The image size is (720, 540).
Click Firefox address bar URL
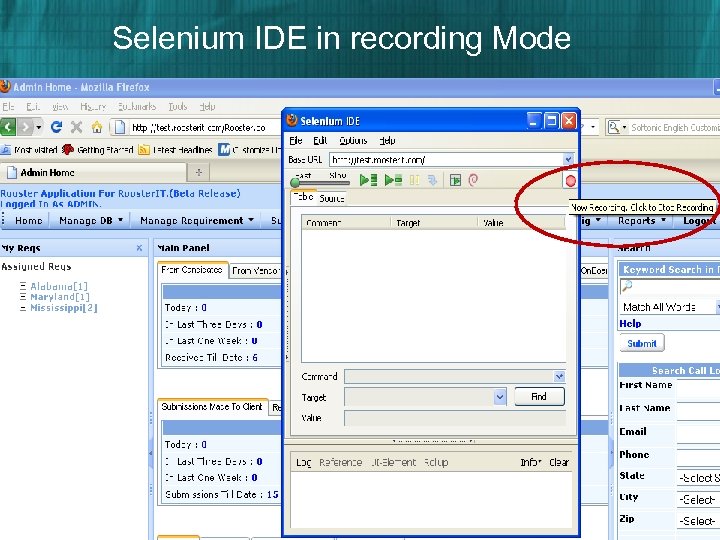pos(197,127)
